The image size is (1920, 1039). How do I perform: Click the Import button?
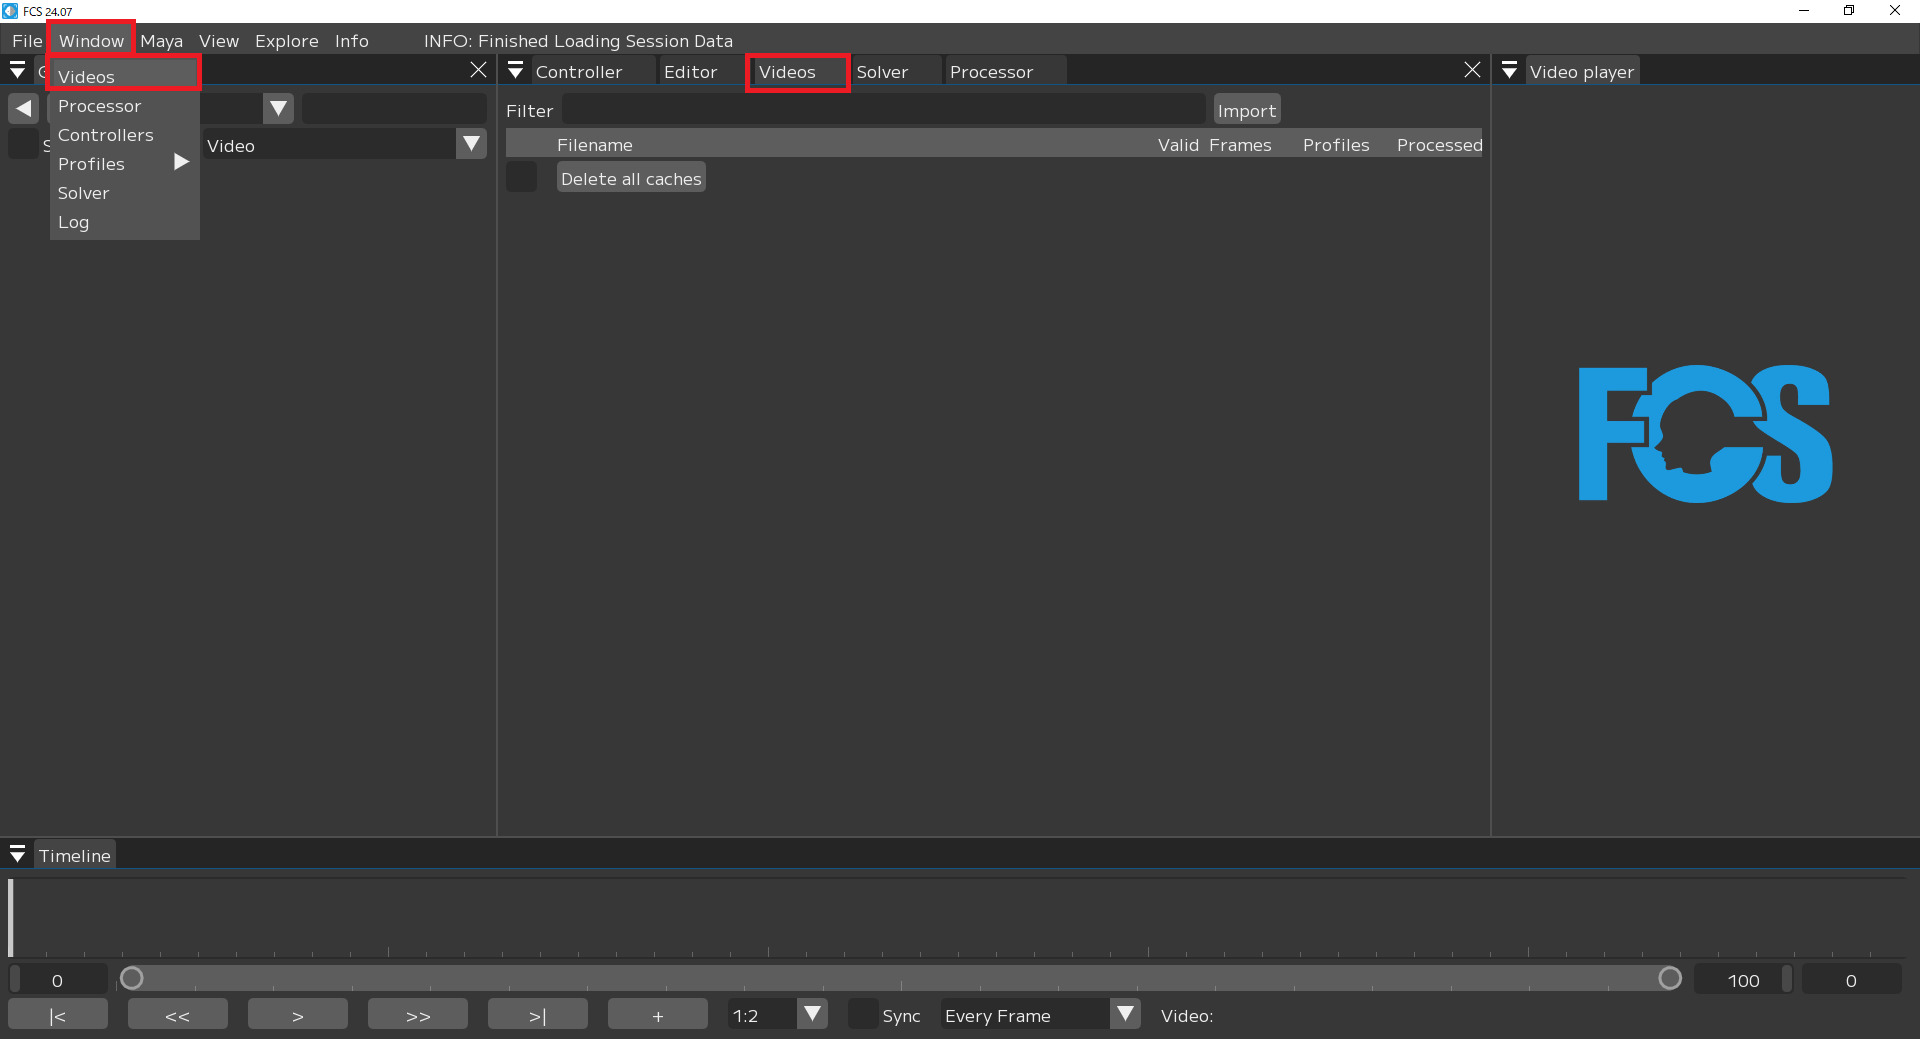coord(1246,110)
